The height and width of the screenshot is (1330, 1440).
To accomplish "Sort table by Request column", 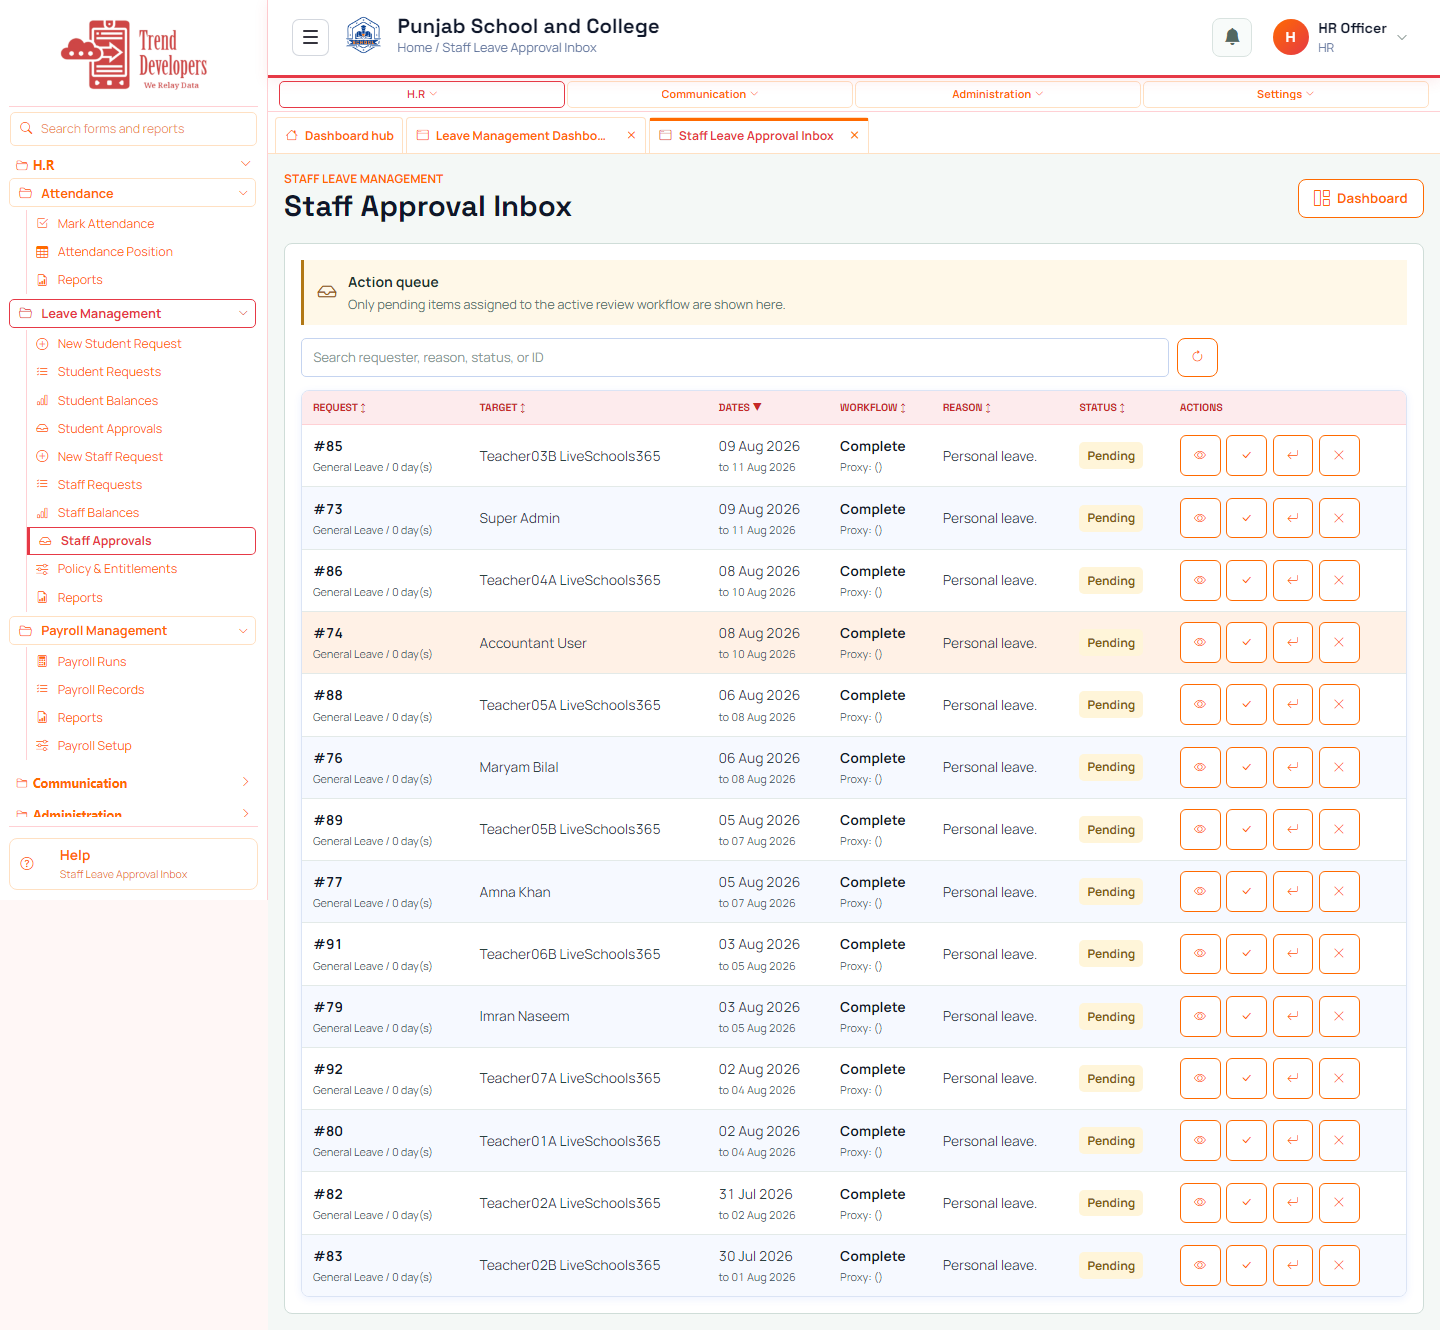I will (x=340, y=408).
